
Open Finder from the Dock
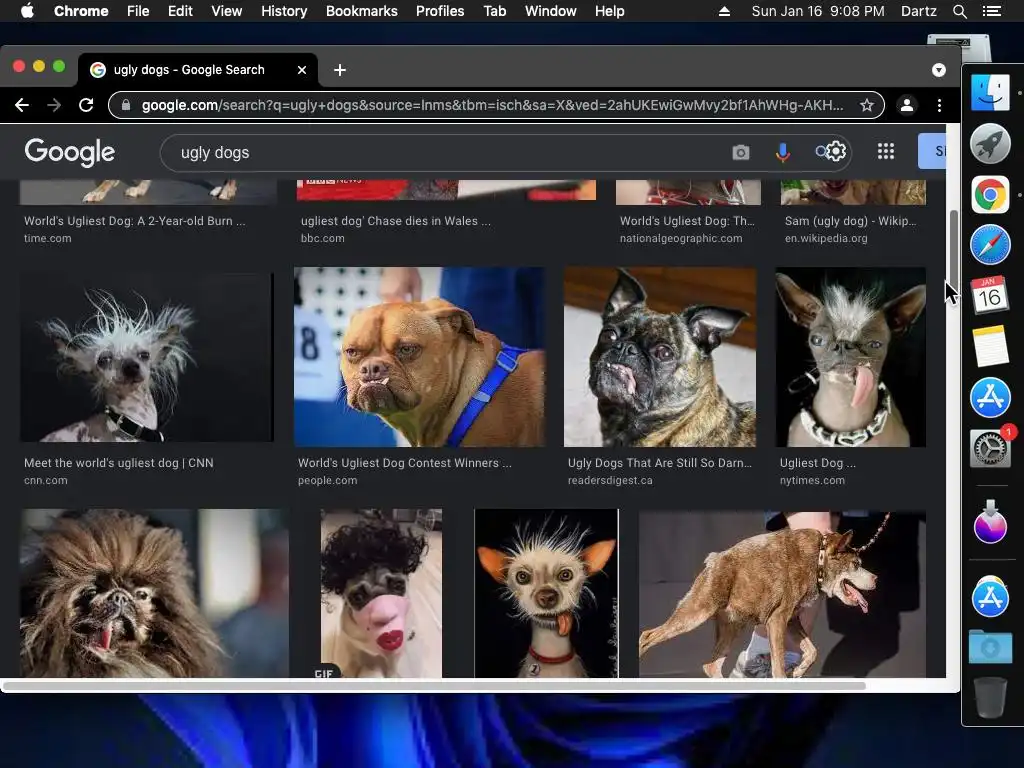(x=990, y=92)
